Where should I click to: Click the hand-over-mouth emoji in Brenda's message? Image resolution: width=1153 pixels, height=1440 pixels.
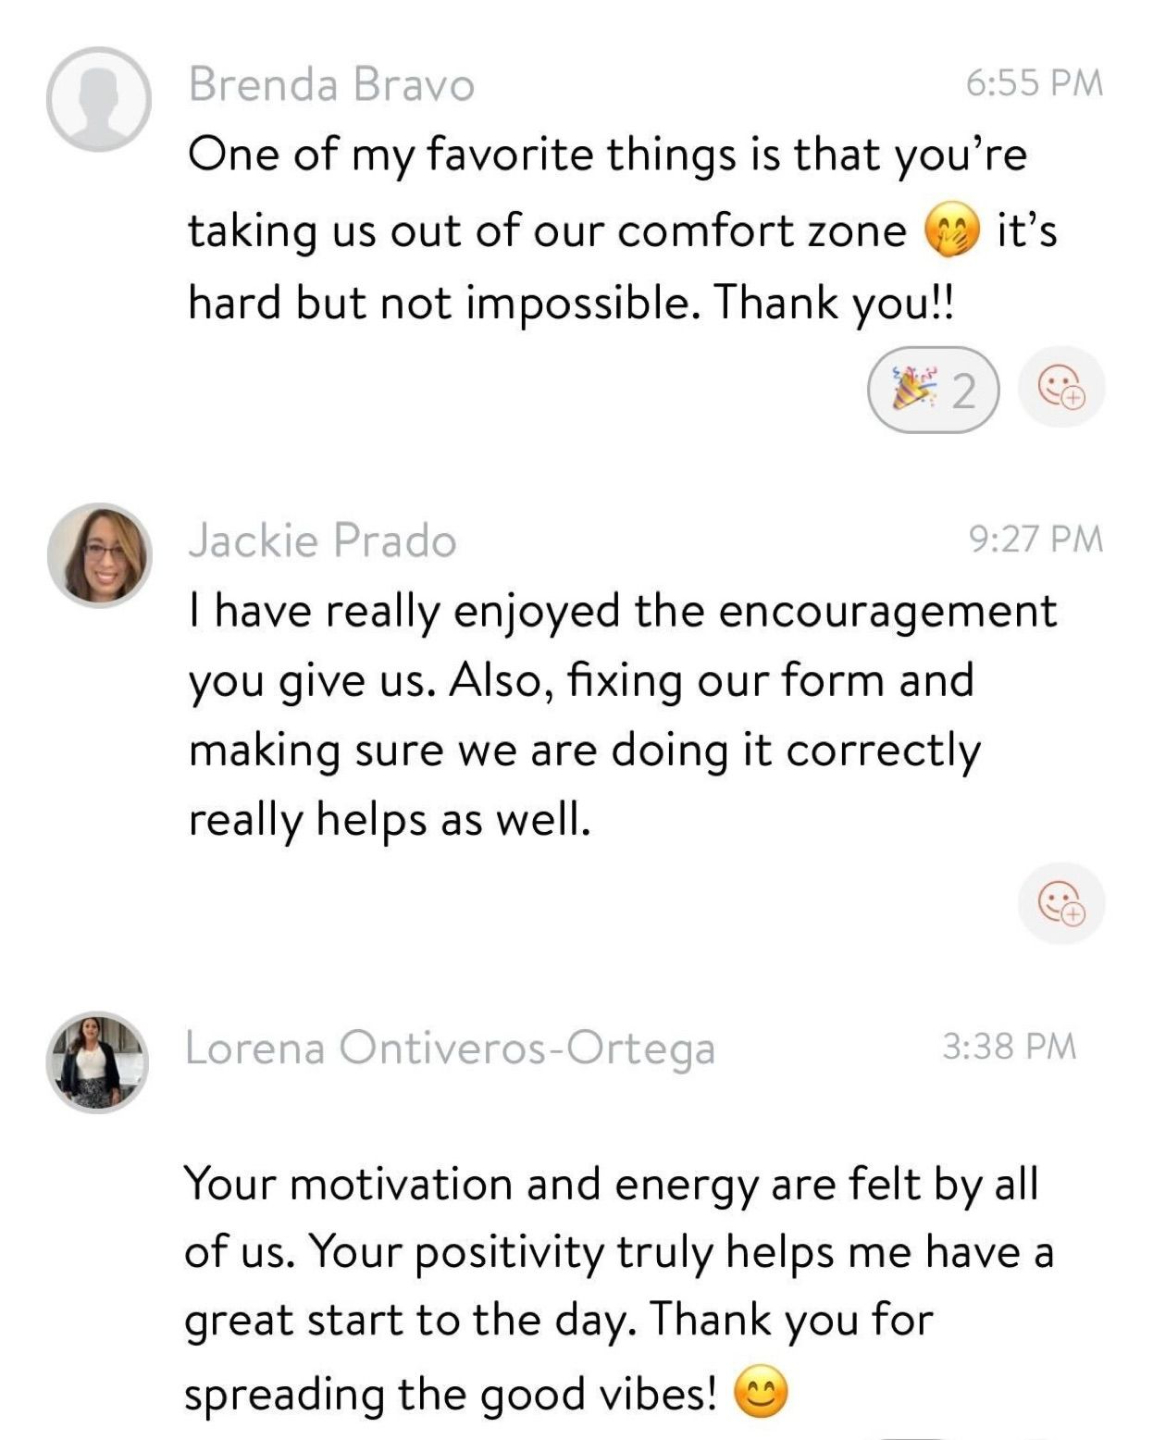point(950,232)
